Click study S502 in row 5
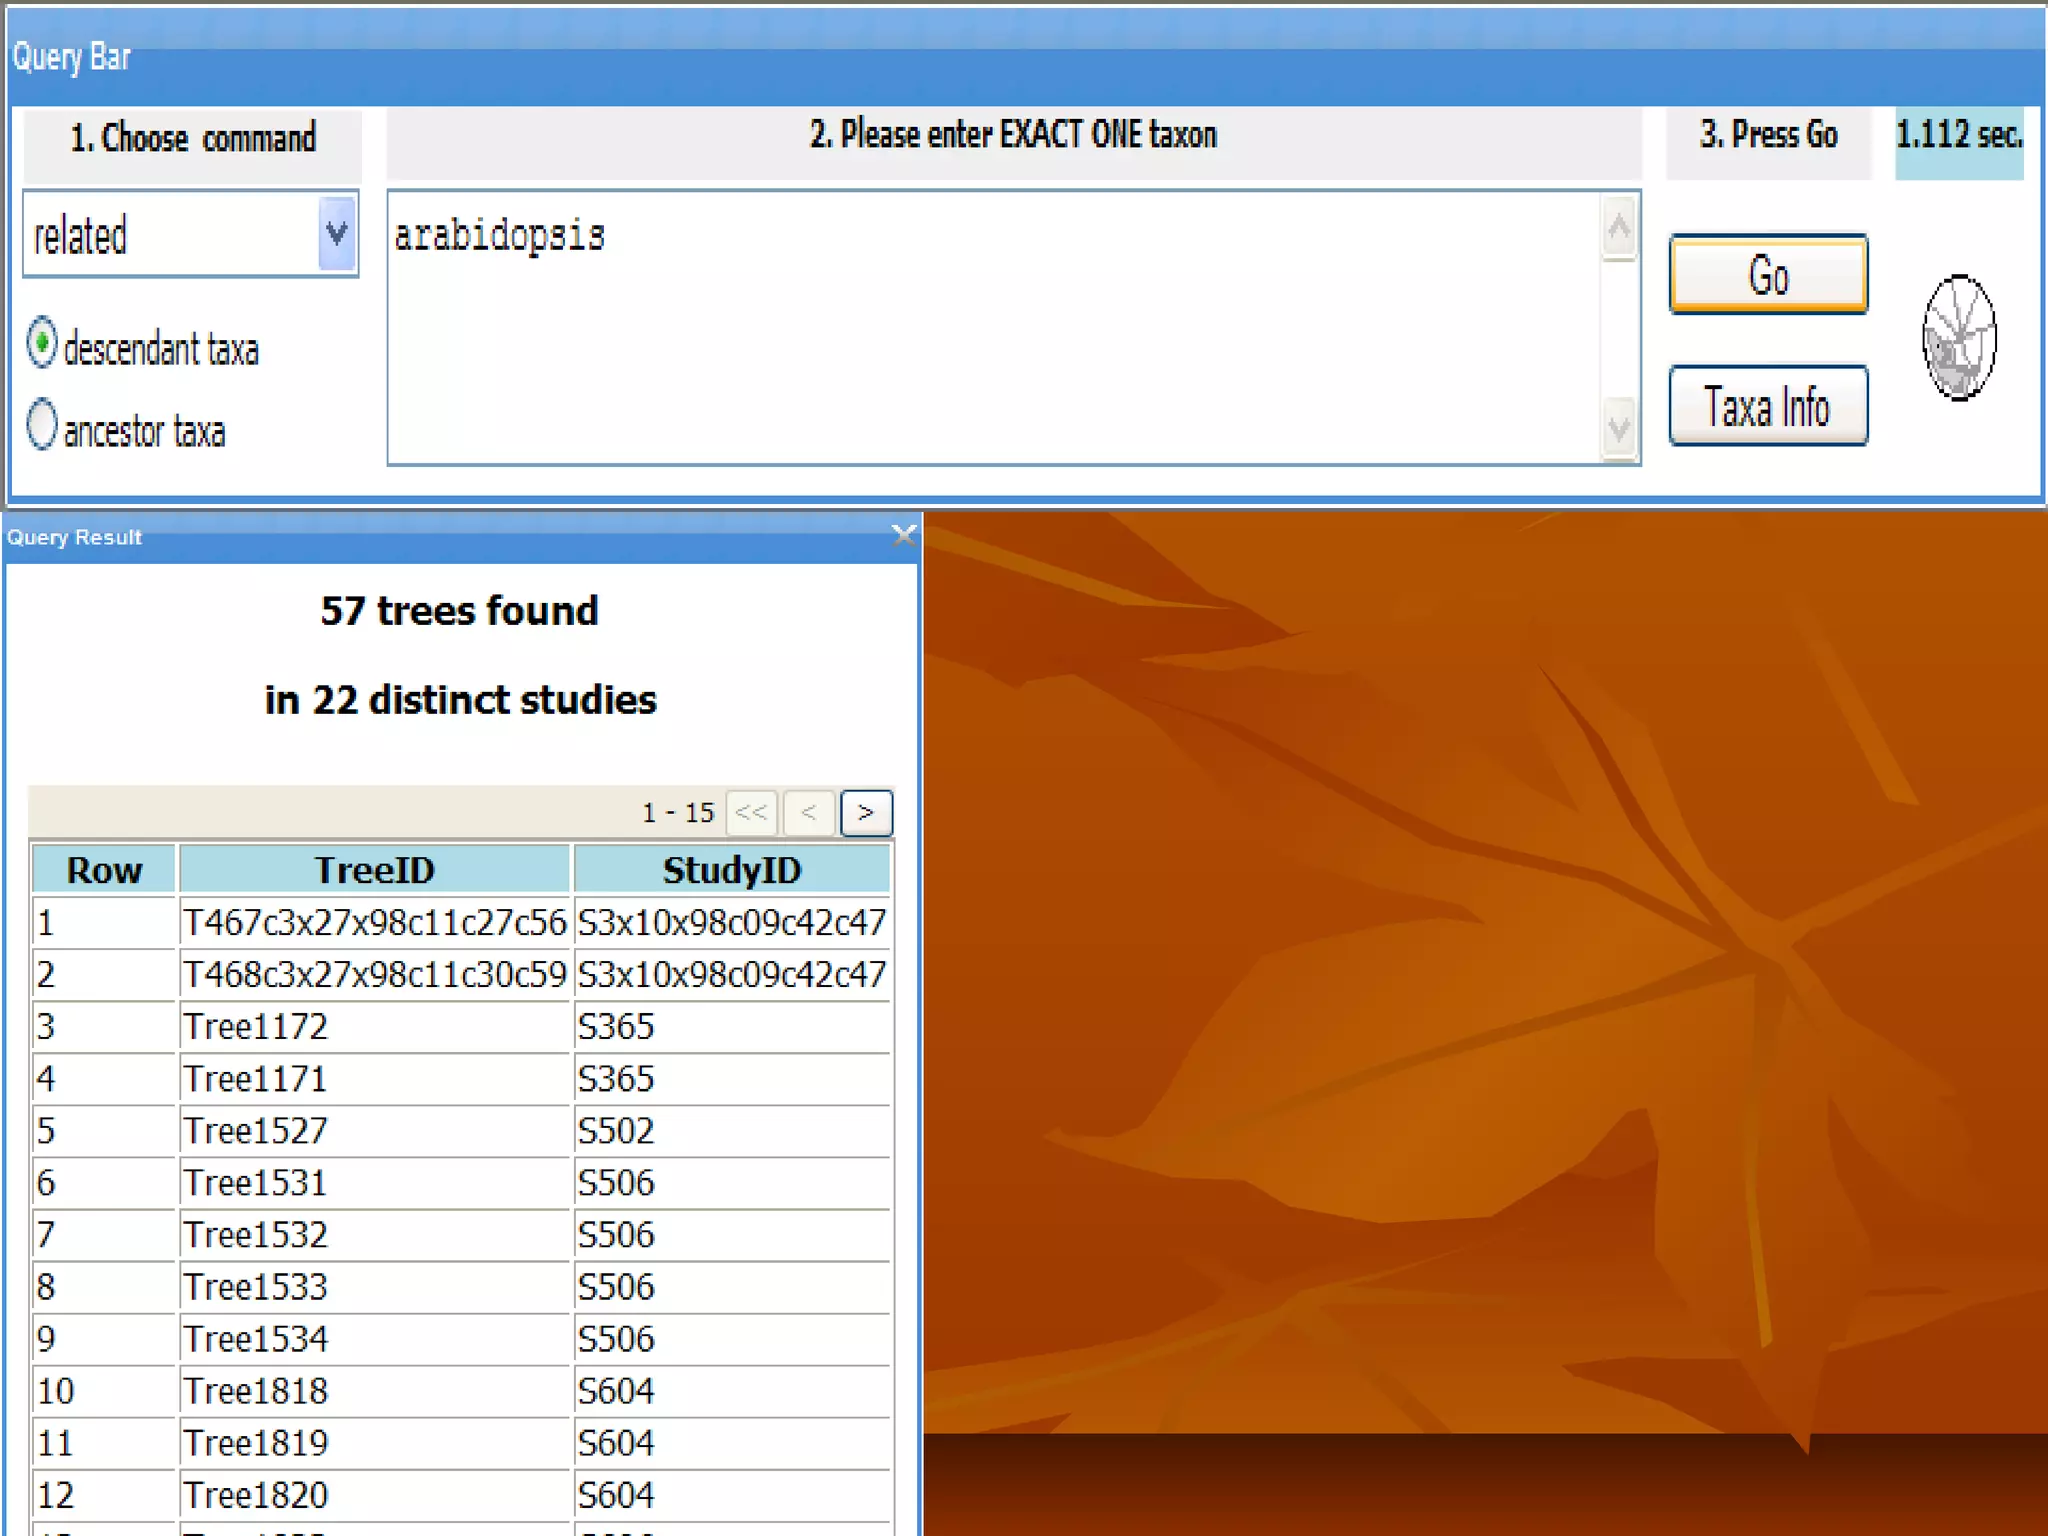This screenshot has height=1536, width=2048. (616, 1130)
